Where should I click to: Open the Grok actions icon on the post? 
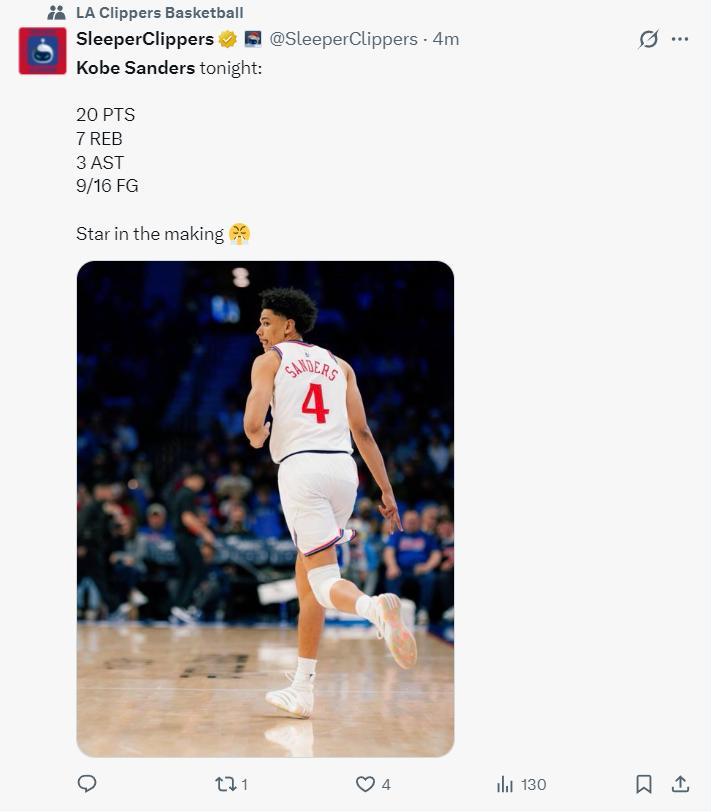pyautogui.click(x=648, y=39)
